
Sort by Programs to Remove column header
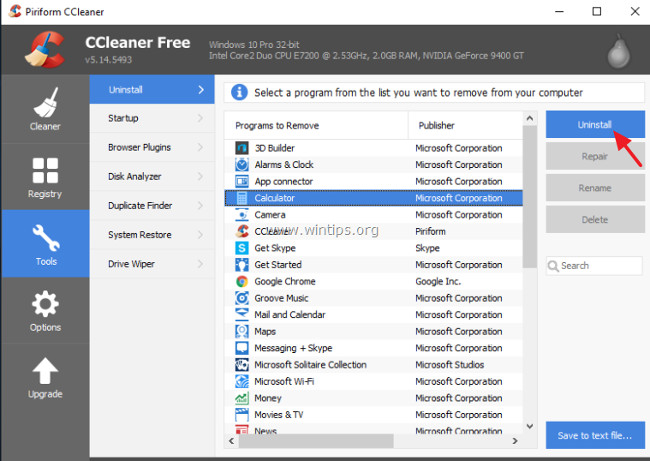click(x=316, y=125)
